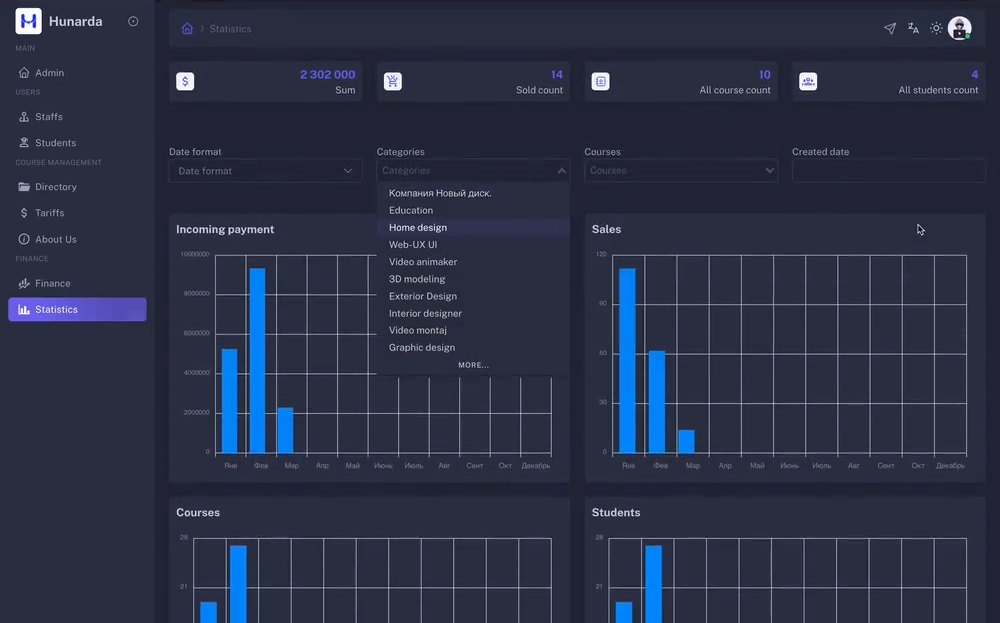The image size is (1000, 623).
Task: Select Interior designer category option
Action: point(473,314)
